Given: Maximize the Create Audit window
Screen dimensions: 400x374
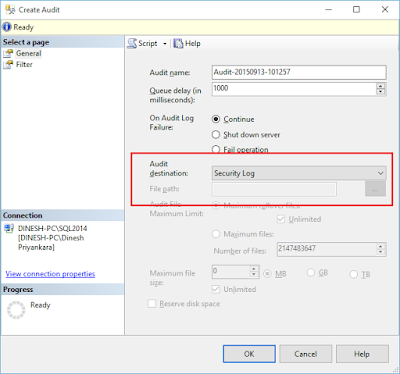Looking at the screenshot, I should [x=356, y=9].
